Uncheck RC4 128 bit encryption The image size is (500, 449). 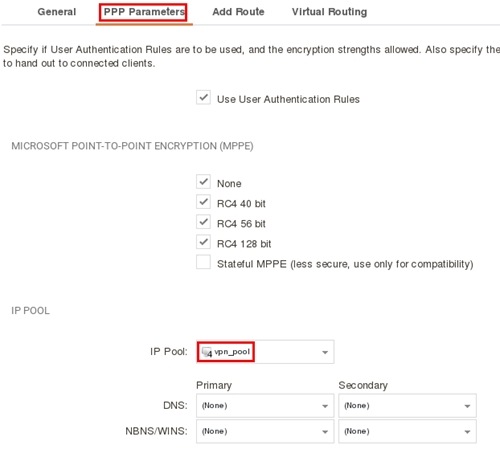(x=203, y=242)
